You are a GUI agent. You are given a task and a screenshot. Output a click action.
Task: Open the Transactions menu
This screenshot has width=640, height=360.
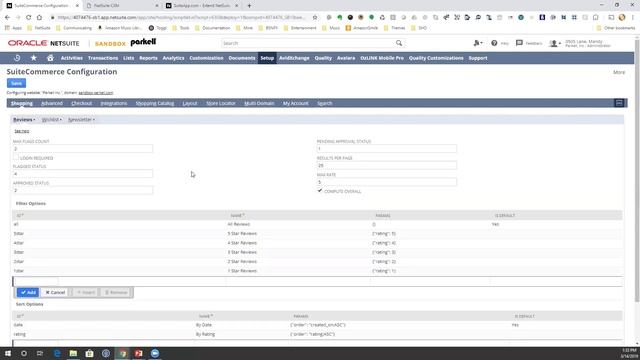[x=103, y=58]
